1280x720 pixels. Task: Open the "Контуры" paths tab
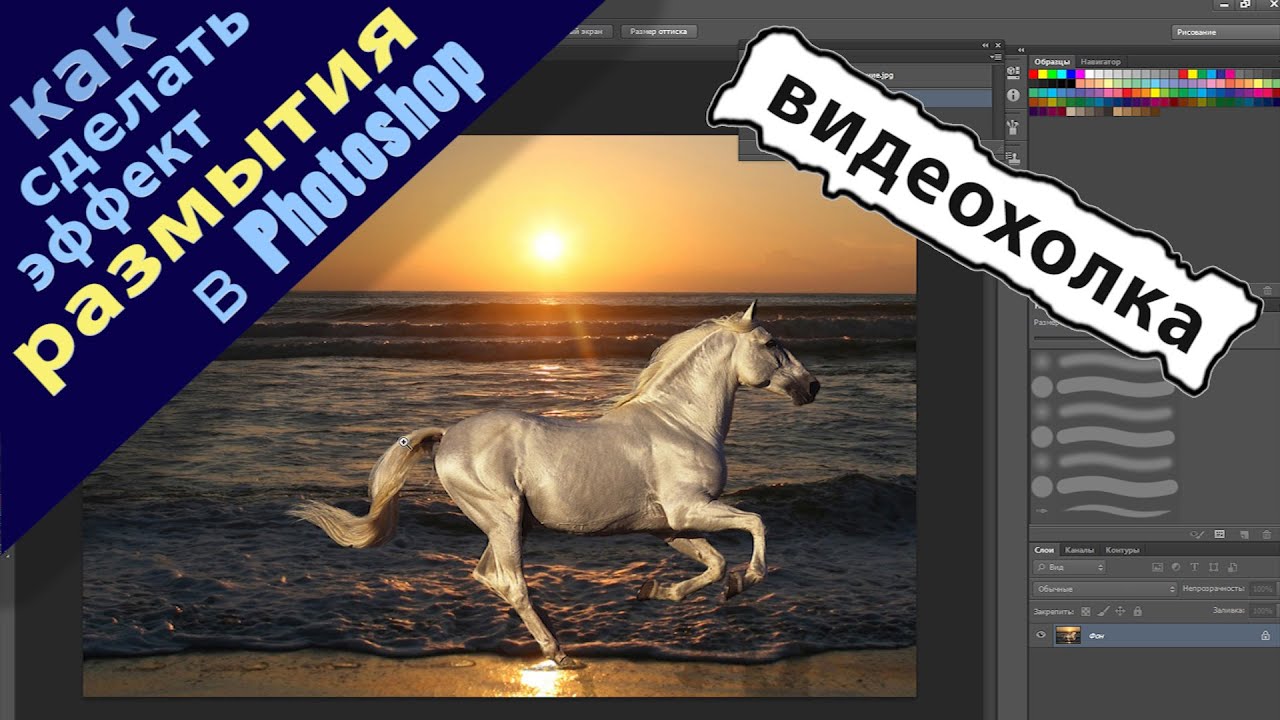click(x=1122, y=550)
